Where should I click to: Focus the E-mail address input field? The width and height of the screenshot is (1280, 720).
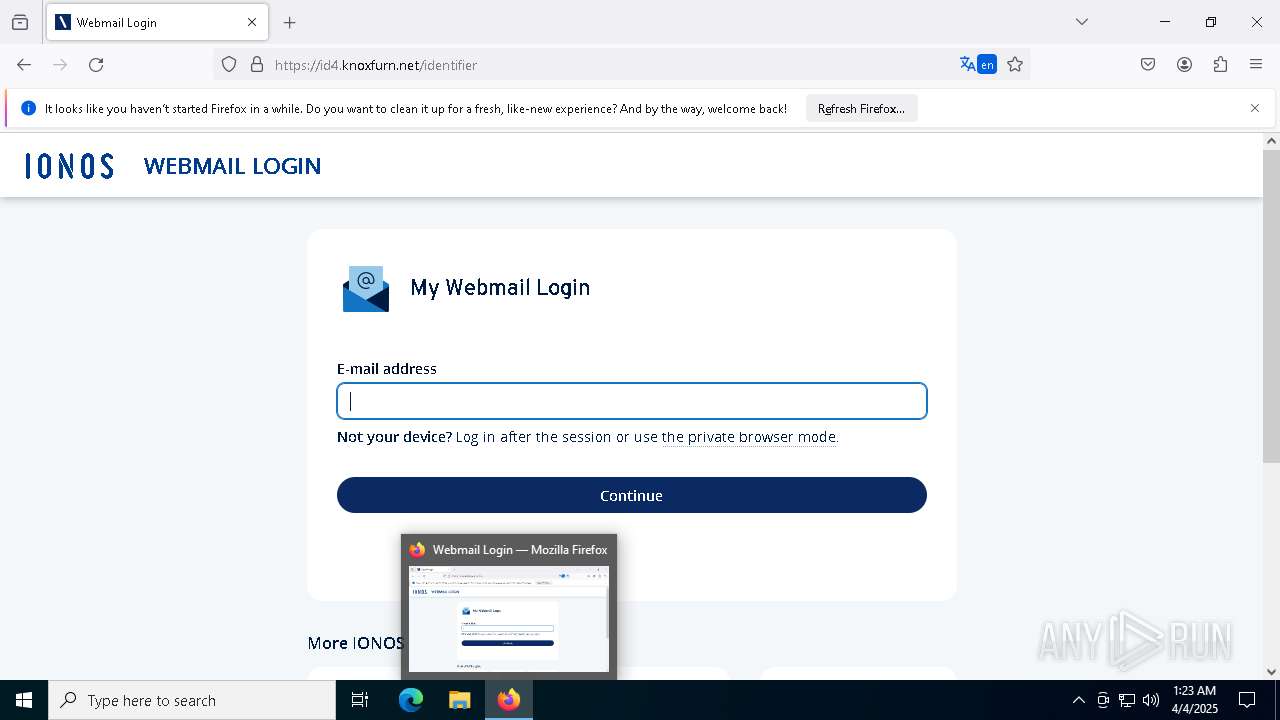tap(632, 401)
